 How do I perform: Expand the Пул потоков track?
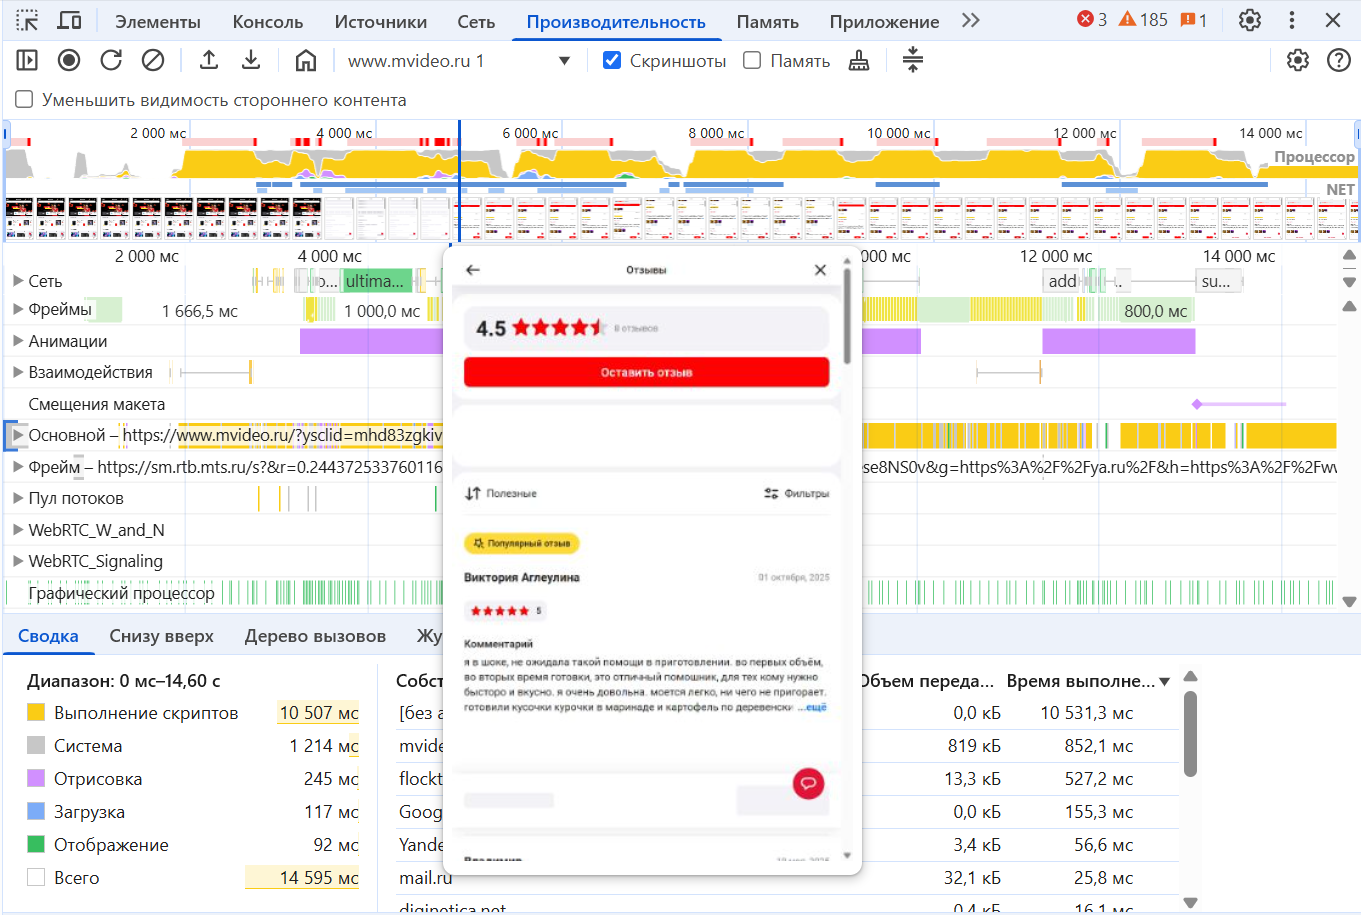(18, 498)
